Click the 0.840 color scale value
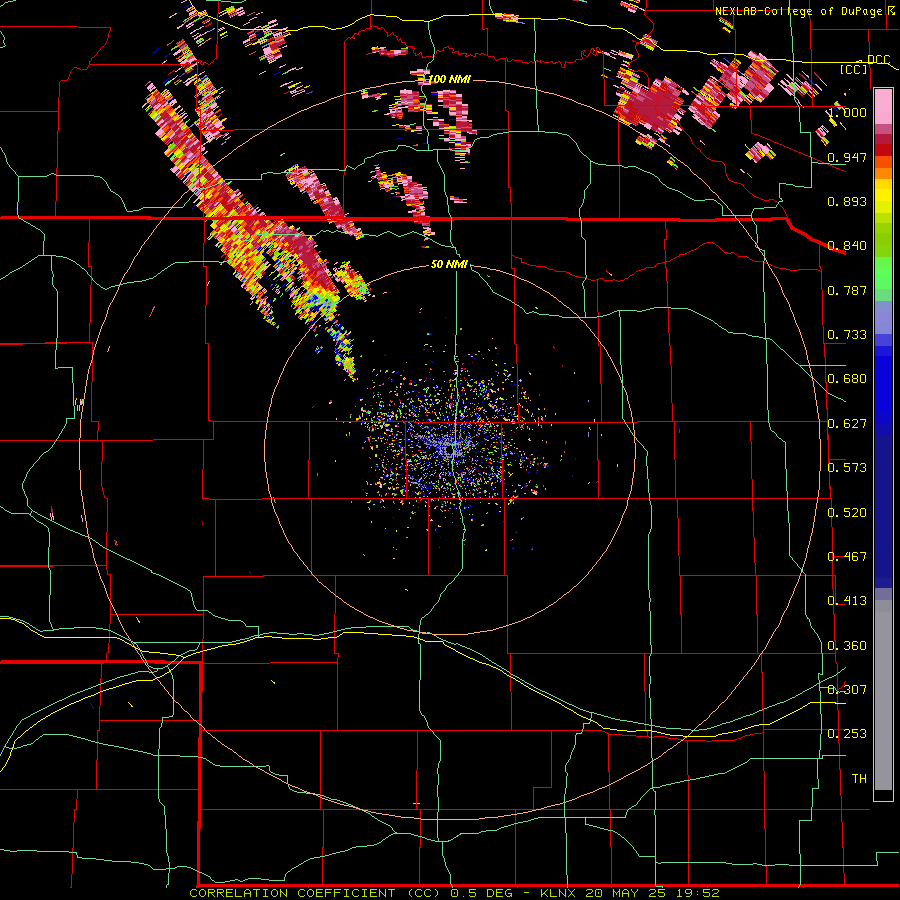This screenshot has width=900, height=900. (x=847, y=246)
